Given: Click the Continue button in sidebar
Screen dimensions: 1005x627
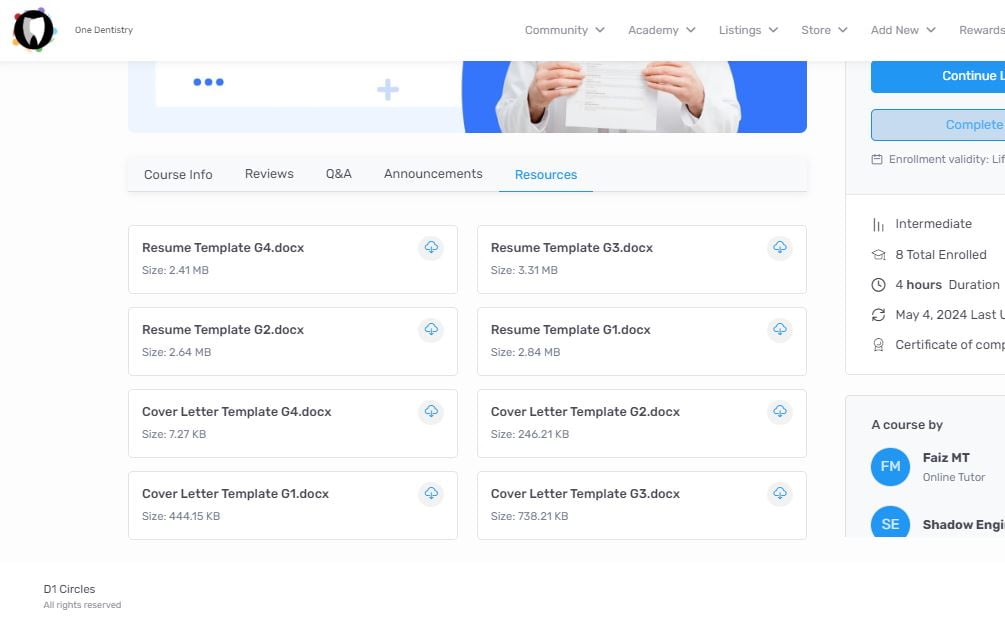Looking at the screenshot, I should [940, 76].
